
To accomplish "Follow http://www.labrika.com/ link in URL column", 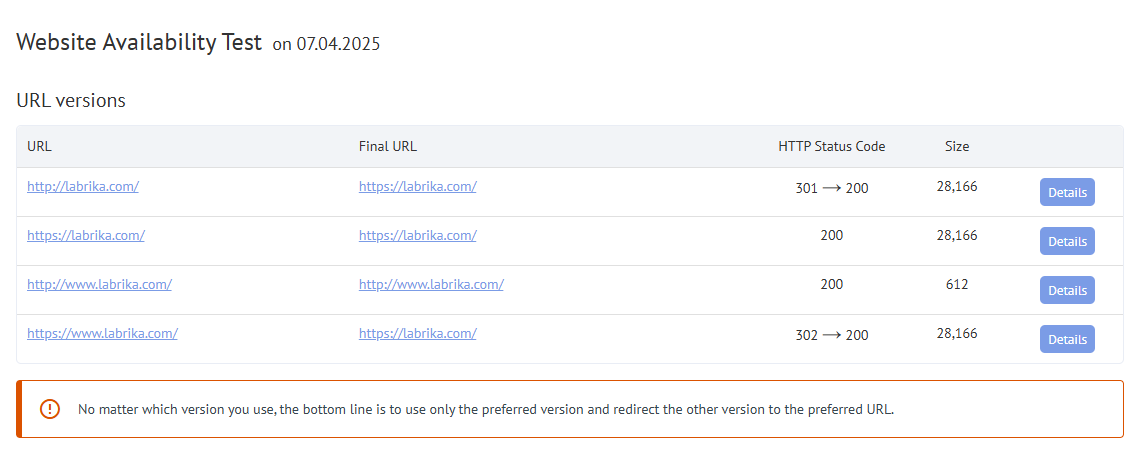I will 100,284.
